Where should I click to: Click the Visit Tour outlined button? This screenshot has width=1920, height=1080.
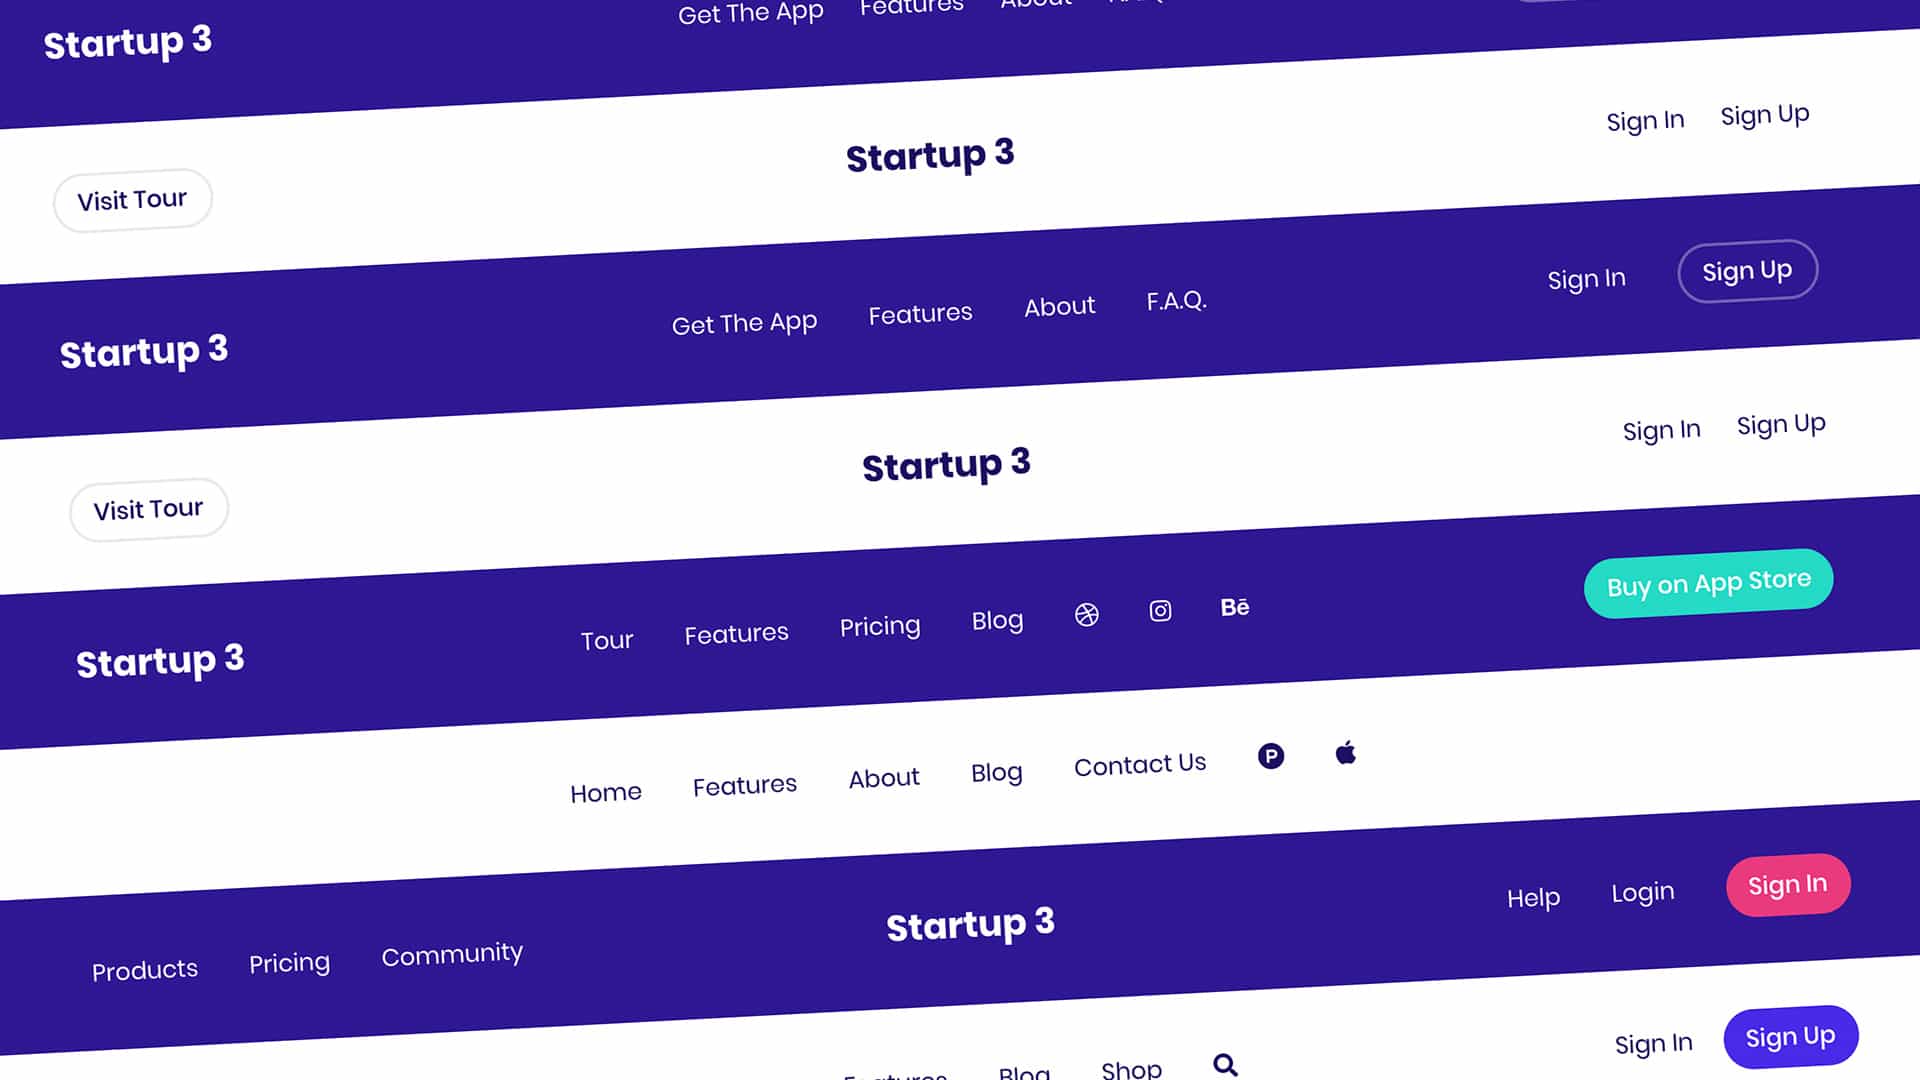click(132, 199)
